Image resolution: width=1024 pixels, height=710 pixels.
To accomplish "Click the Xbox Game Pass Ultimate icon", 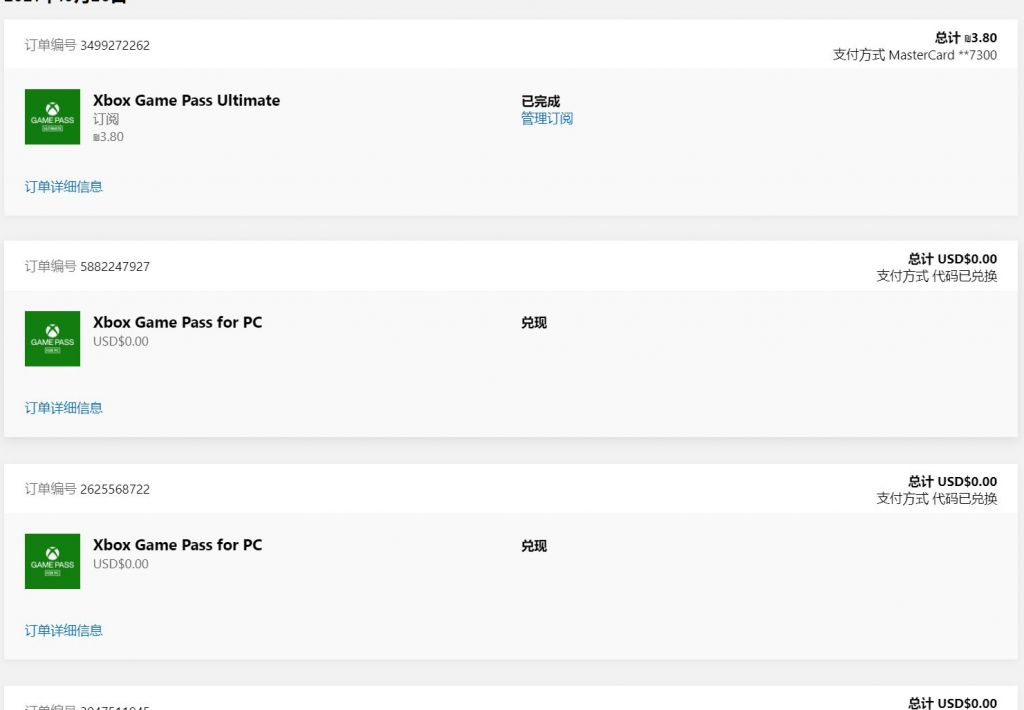I will click(52, 117).
